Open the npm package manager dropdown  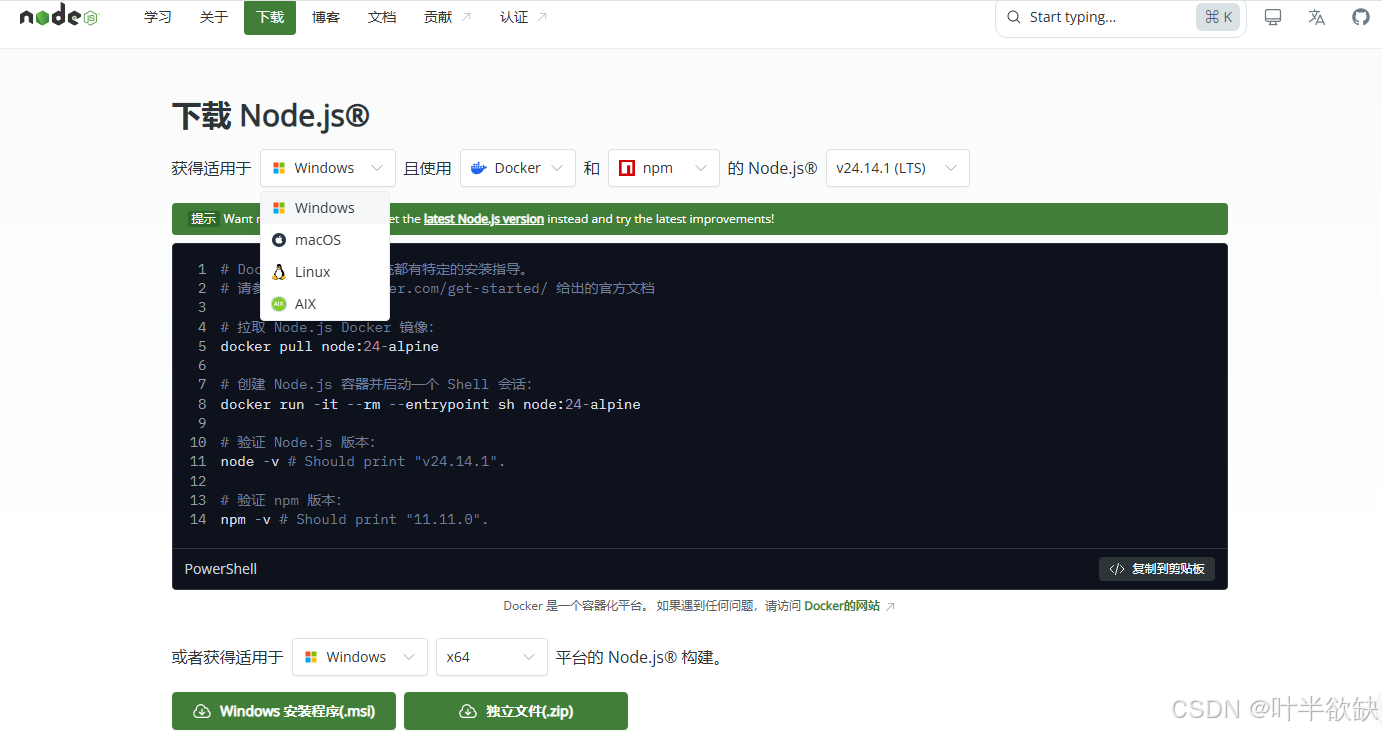(664, 168)
